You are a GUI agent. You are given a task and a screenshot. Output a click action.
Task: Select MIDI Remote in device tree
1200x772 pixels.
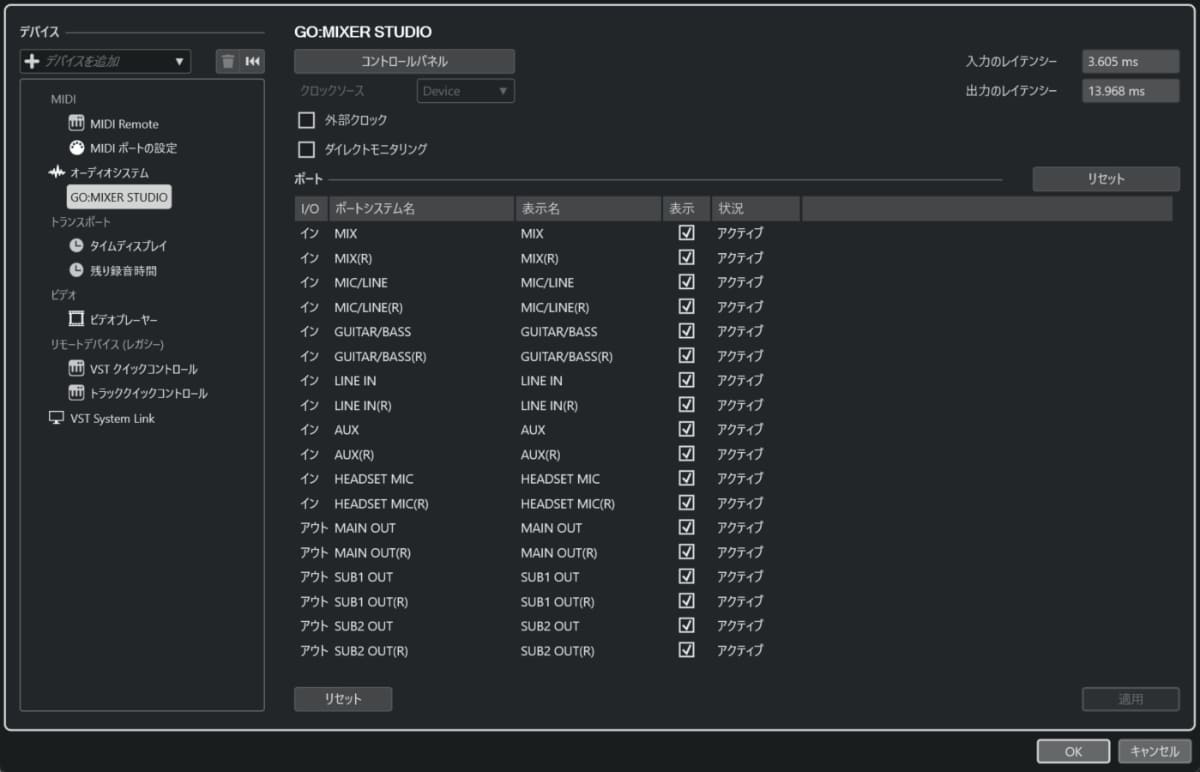tap(124, 124)
